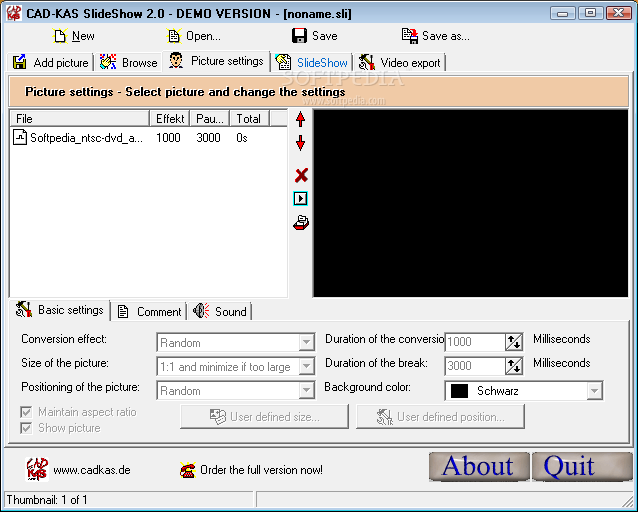Choose Save as... in the toolbar
The image size is (638, 512).
coord(435,36)
